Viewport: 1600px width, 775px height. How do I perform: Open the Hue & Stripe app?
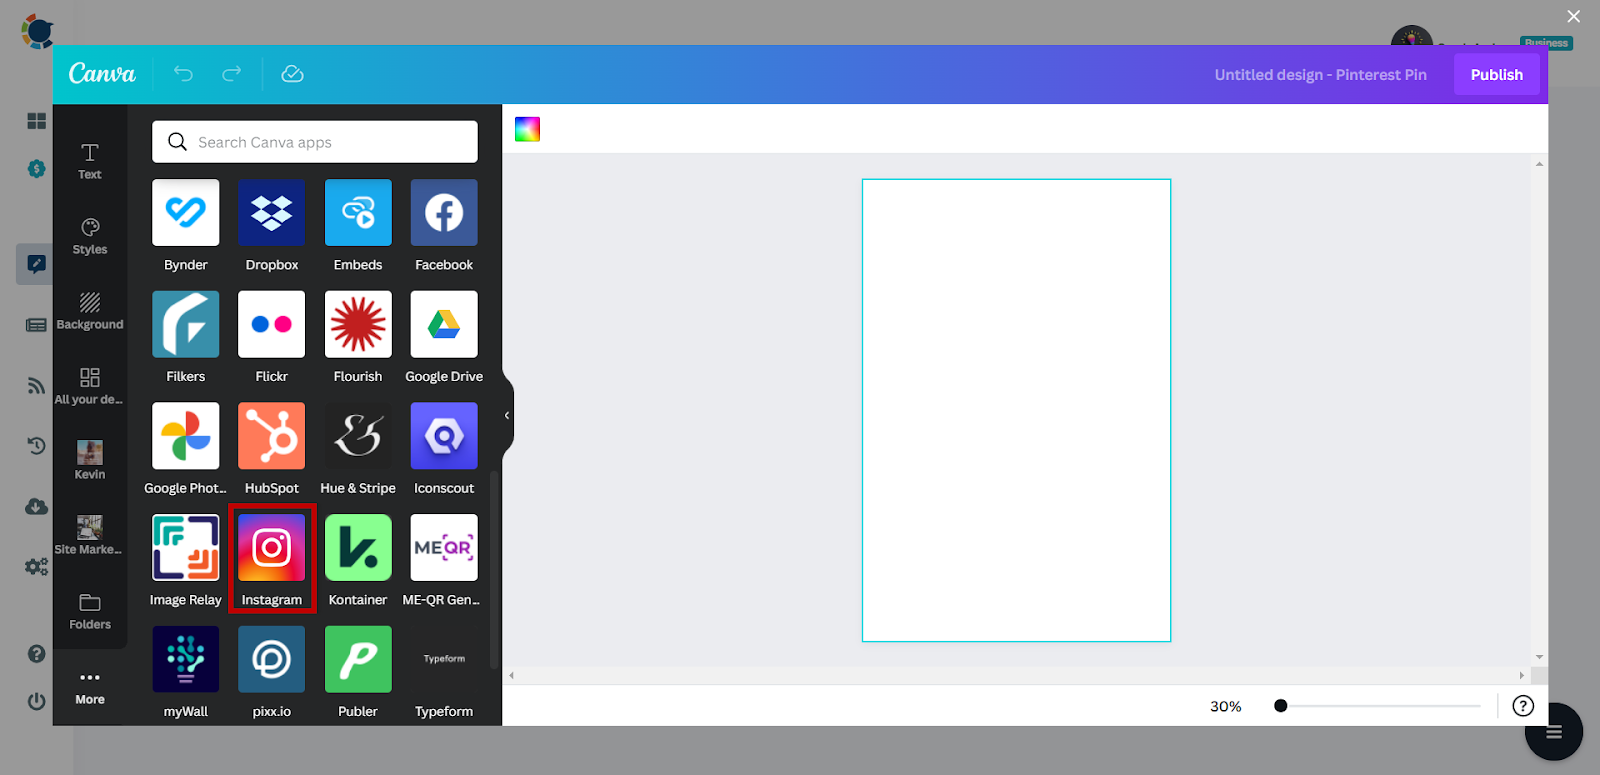(x=358, y=436)
